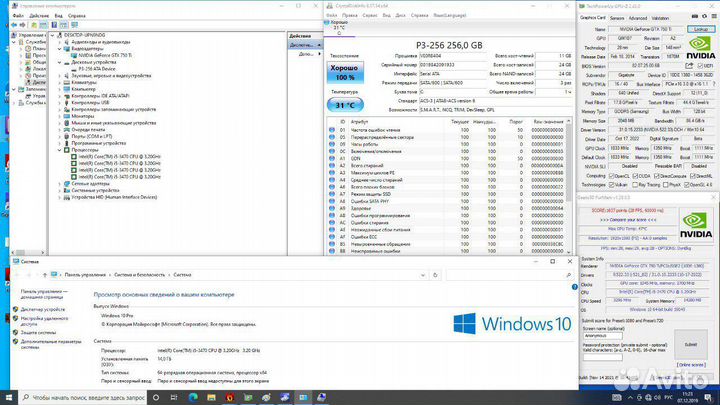Click the Windows taskbar search box
Viewport: 720px width, 405px height.
[83, 398]
